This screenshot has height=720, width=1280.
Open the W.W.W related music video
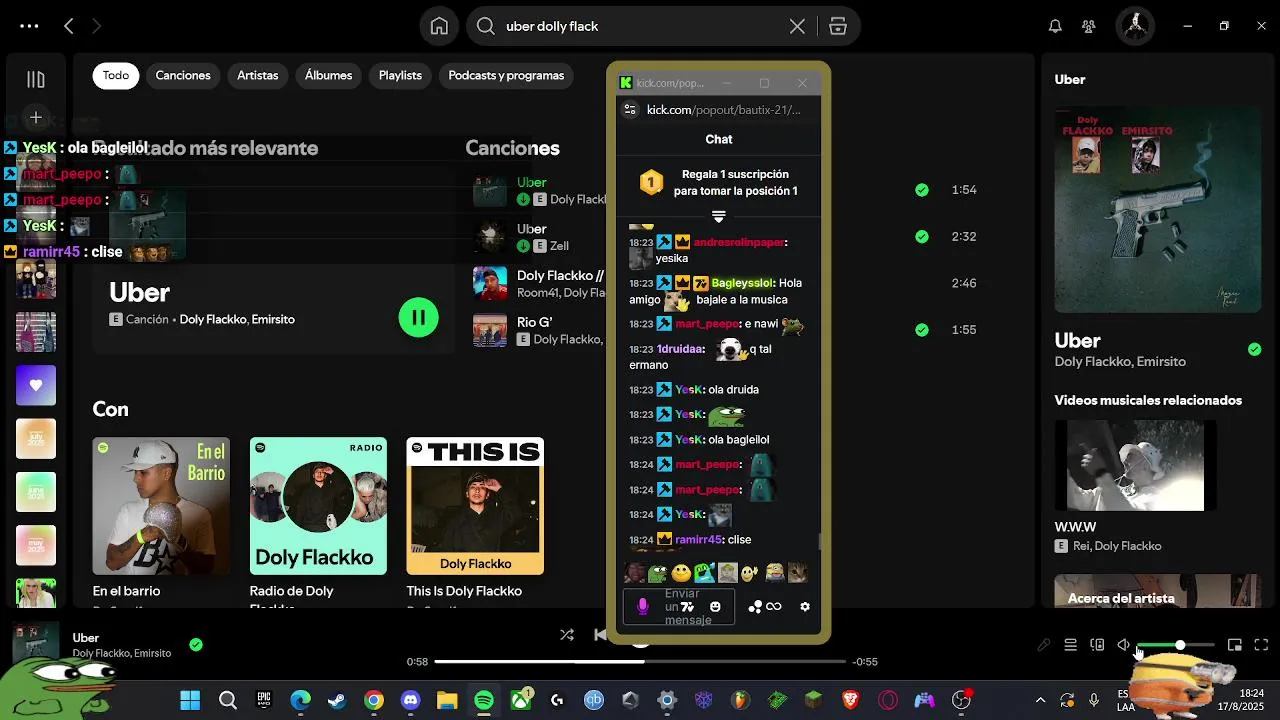(x=1136, y=466)
